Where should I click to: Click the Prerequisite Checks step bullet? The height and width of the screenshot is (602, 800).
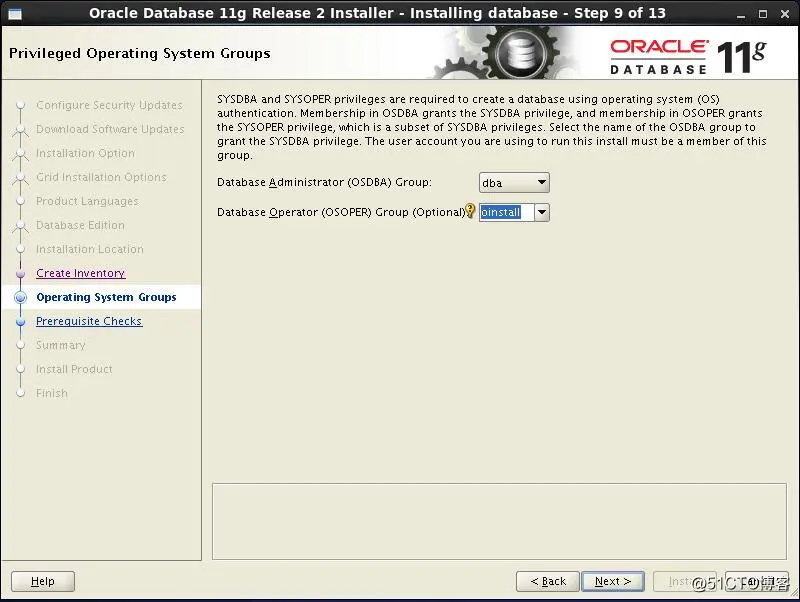(x=20, y=322)
